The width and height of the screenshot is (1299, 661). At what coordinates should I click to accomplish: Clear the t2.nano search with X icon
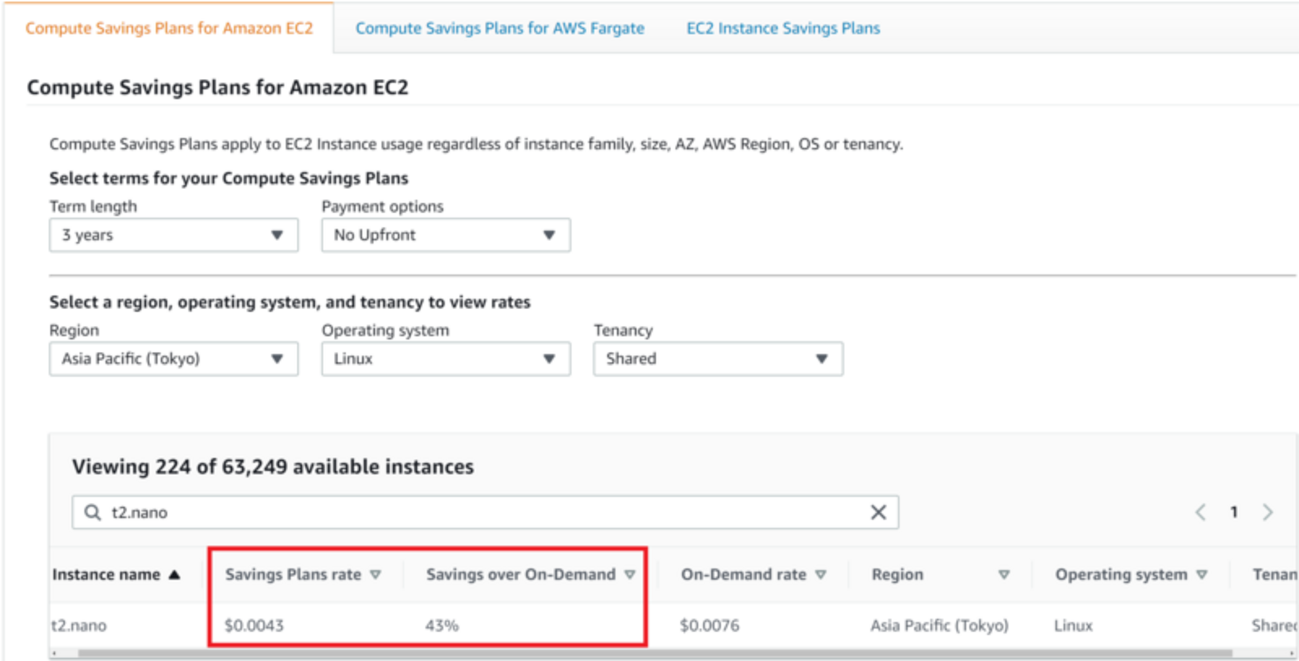878,513
